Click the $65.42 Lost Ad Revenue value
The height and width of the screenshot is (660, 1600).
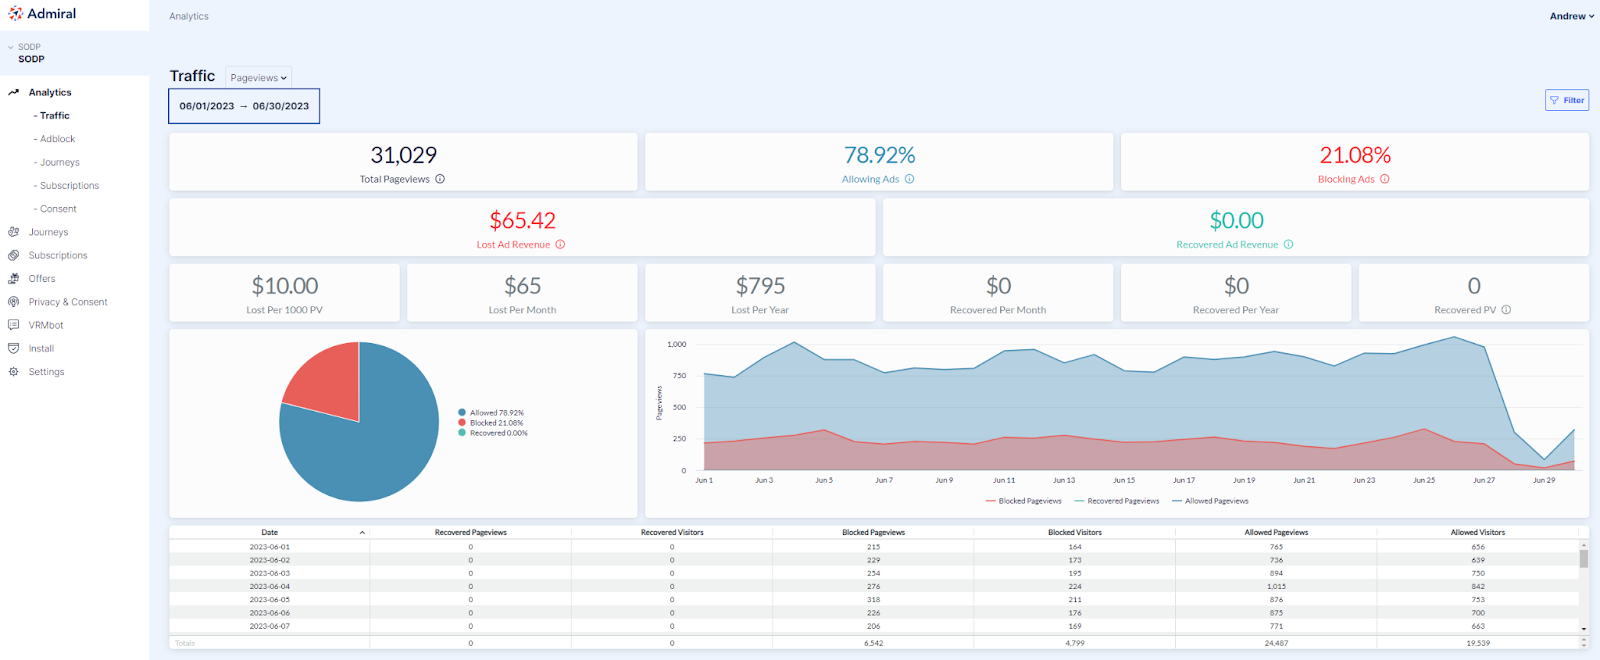click(x=522, y=220)
